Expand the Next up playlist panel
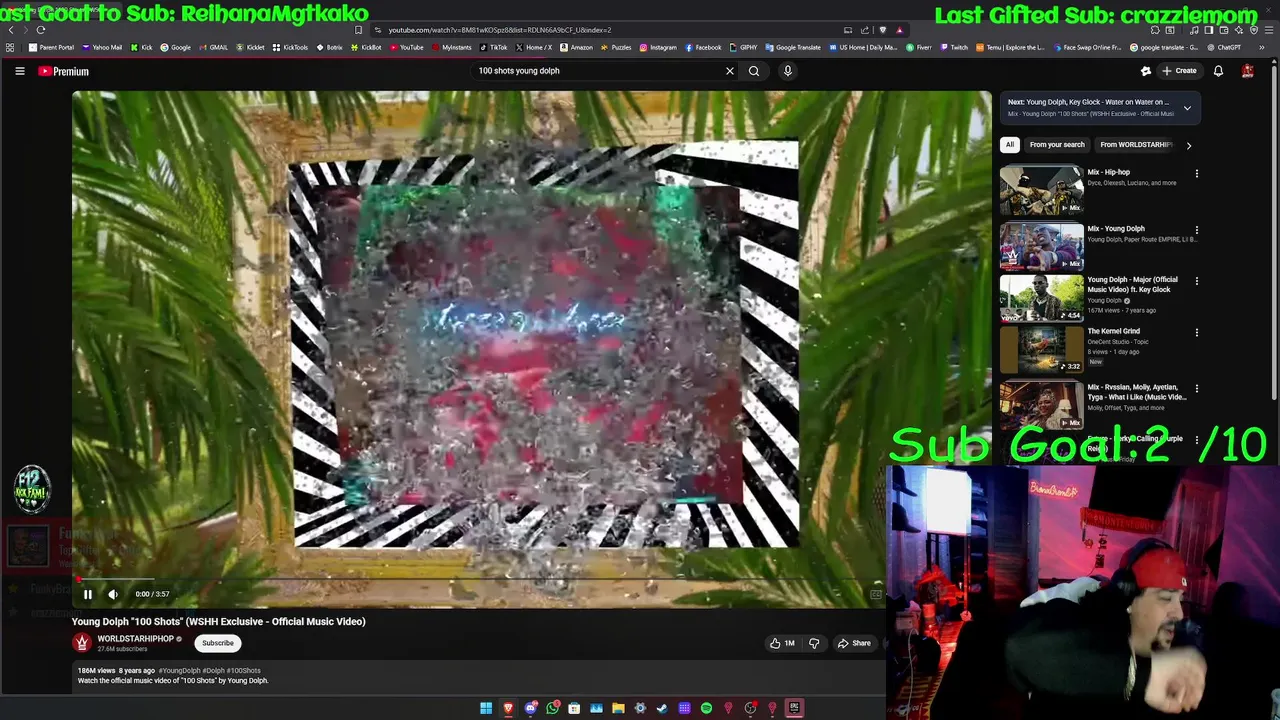Screen dimensions: 1280x720 tap(1187, 108)
